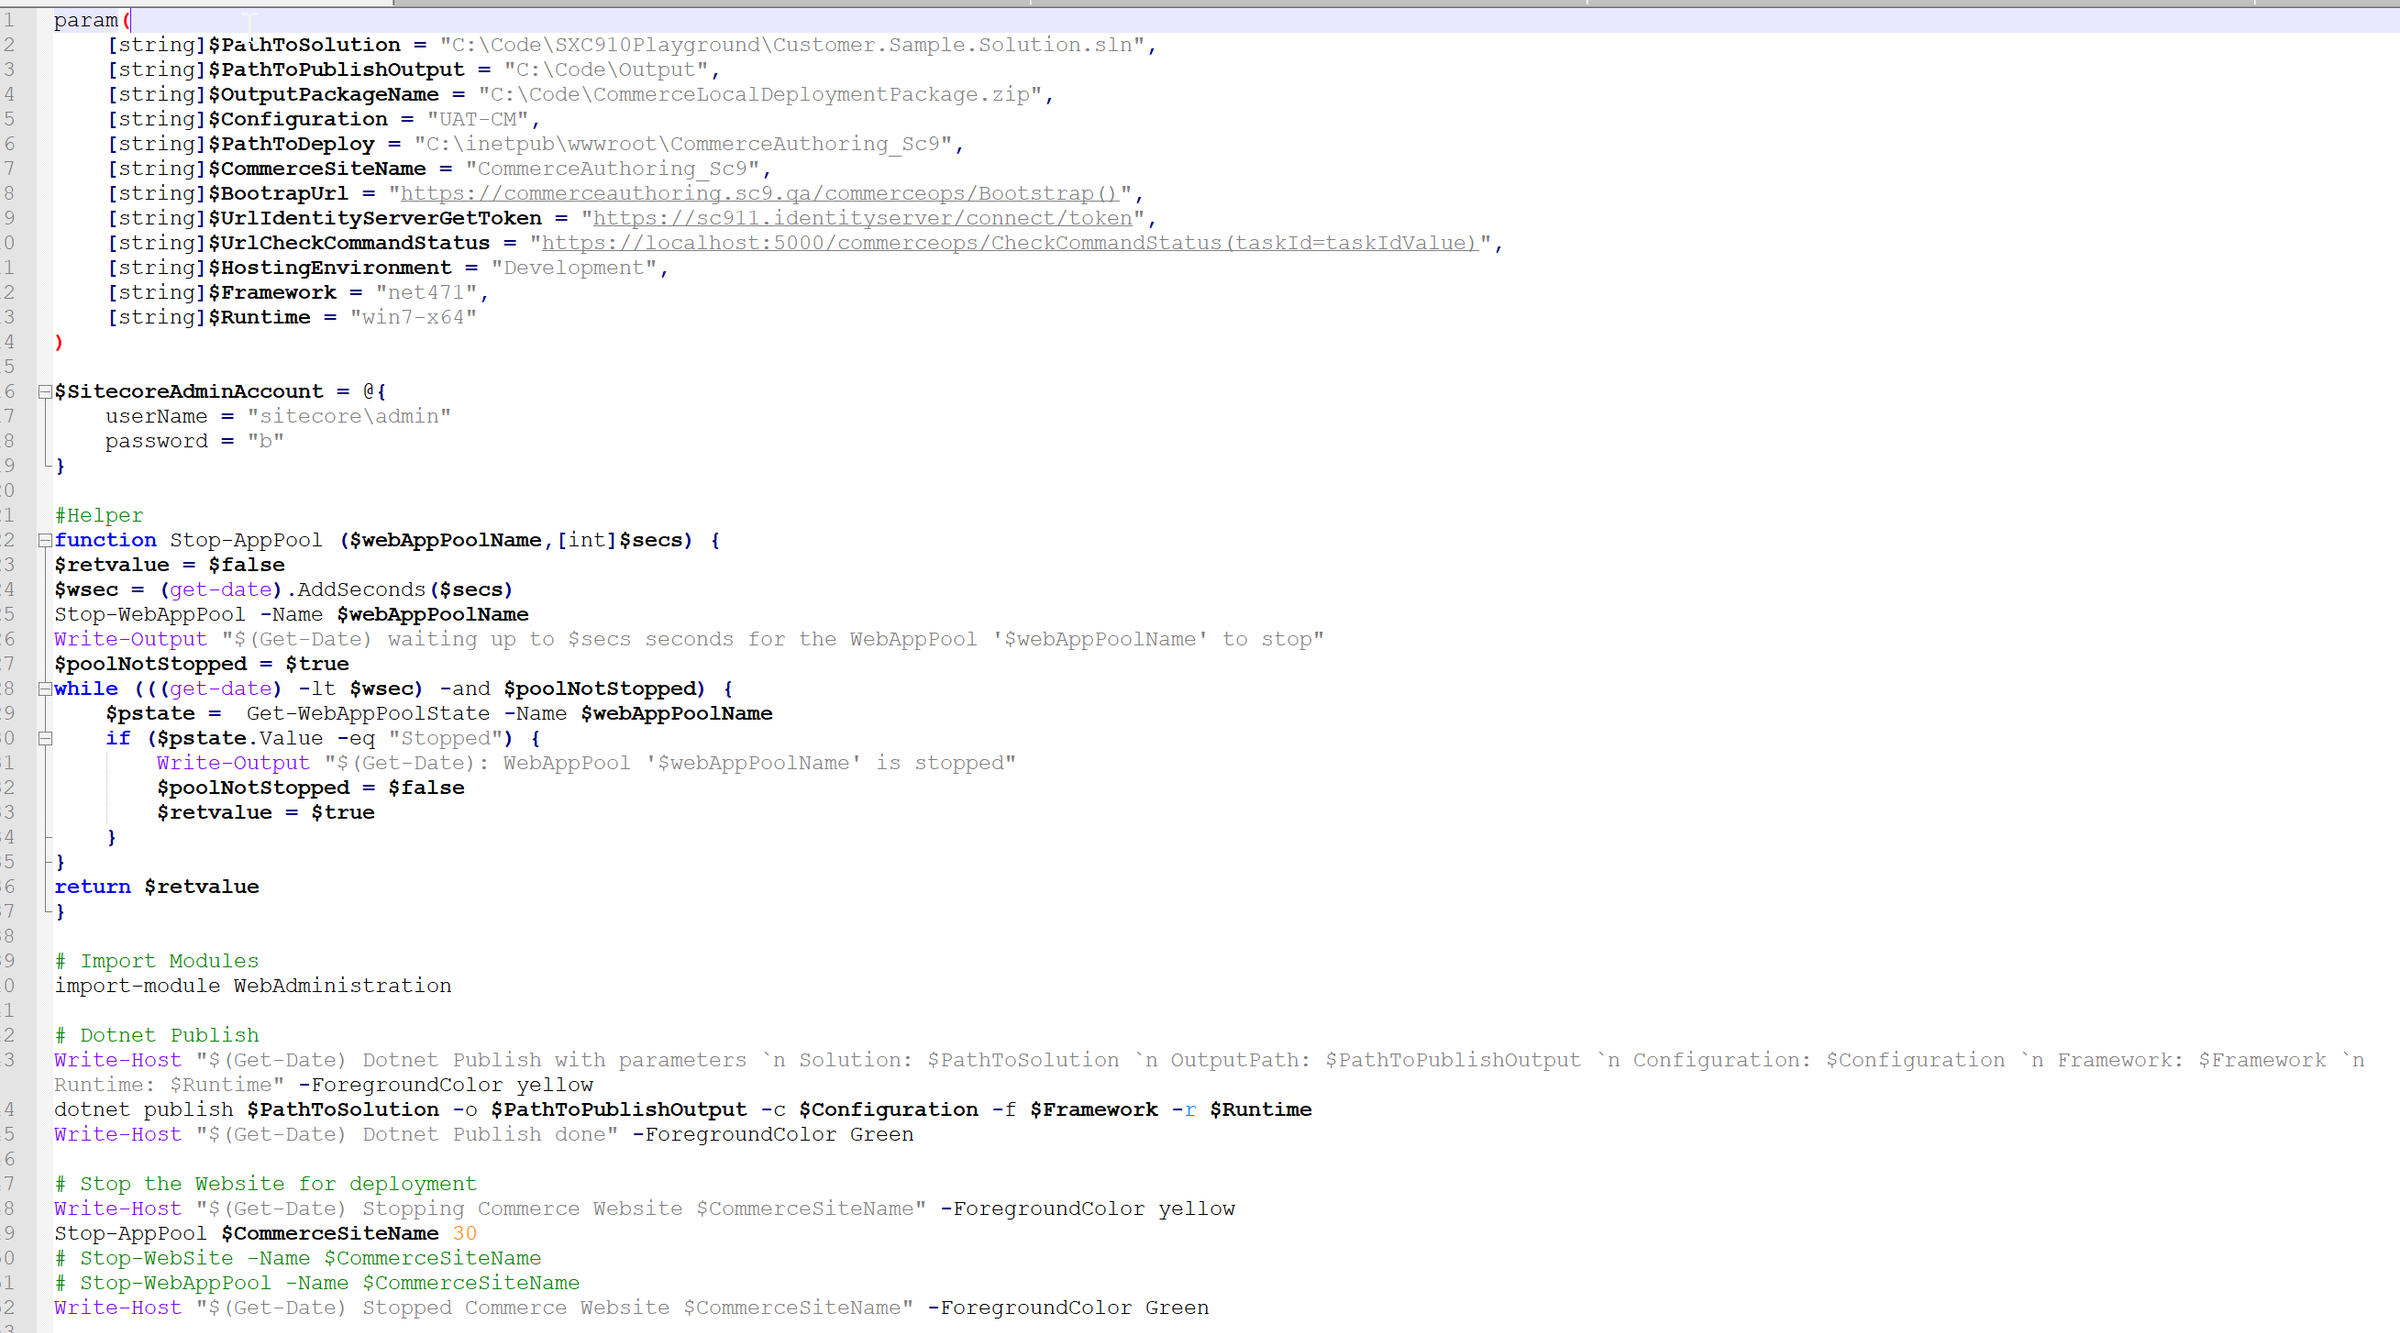The height and width of the screenshot is (1333, 2400).
Task: Click the Stop-WebAppPool -Name command line
Action: [x=292, y=614]
